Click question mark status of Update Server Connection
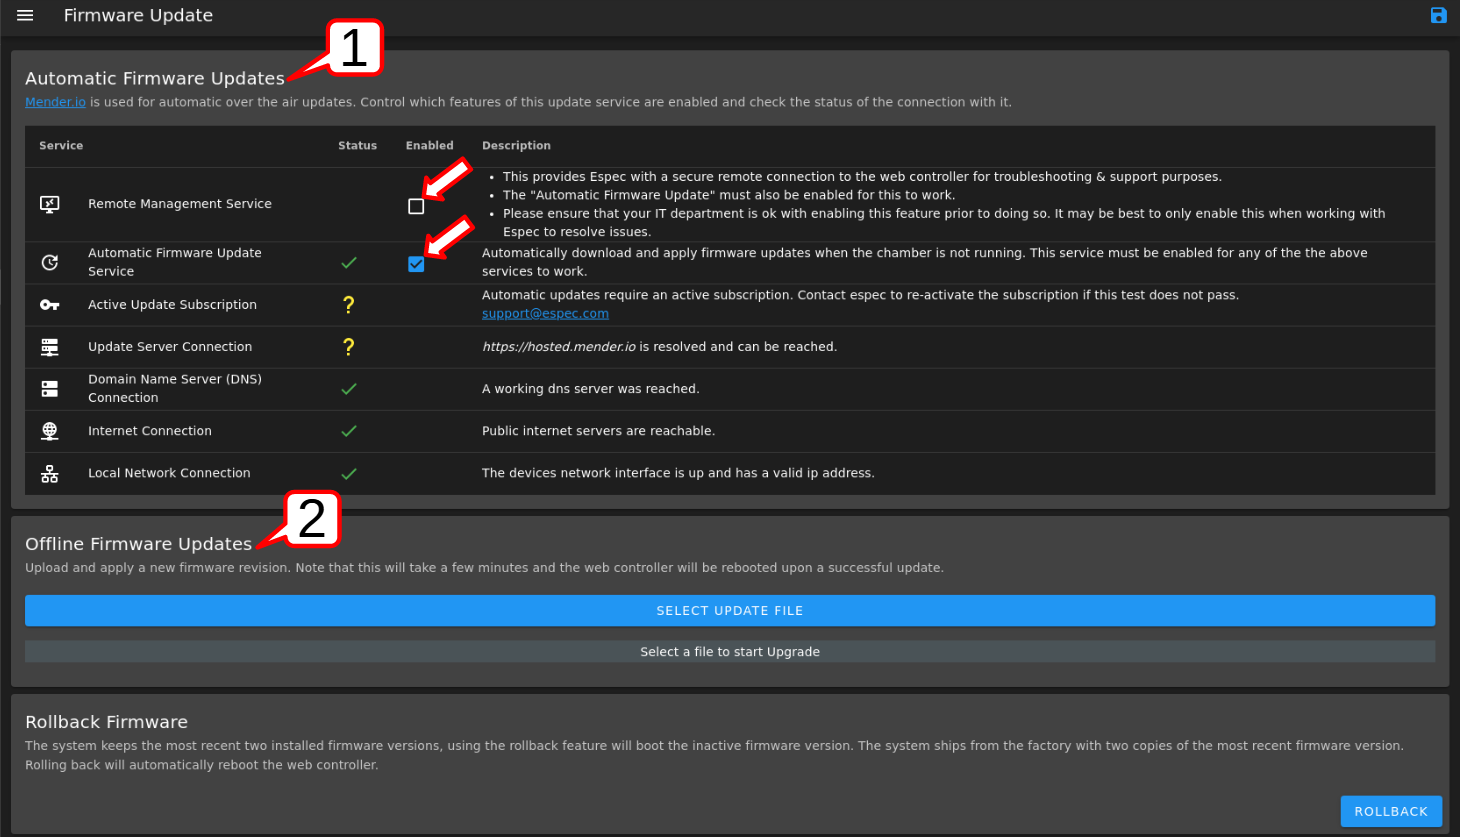 point(348,347)
